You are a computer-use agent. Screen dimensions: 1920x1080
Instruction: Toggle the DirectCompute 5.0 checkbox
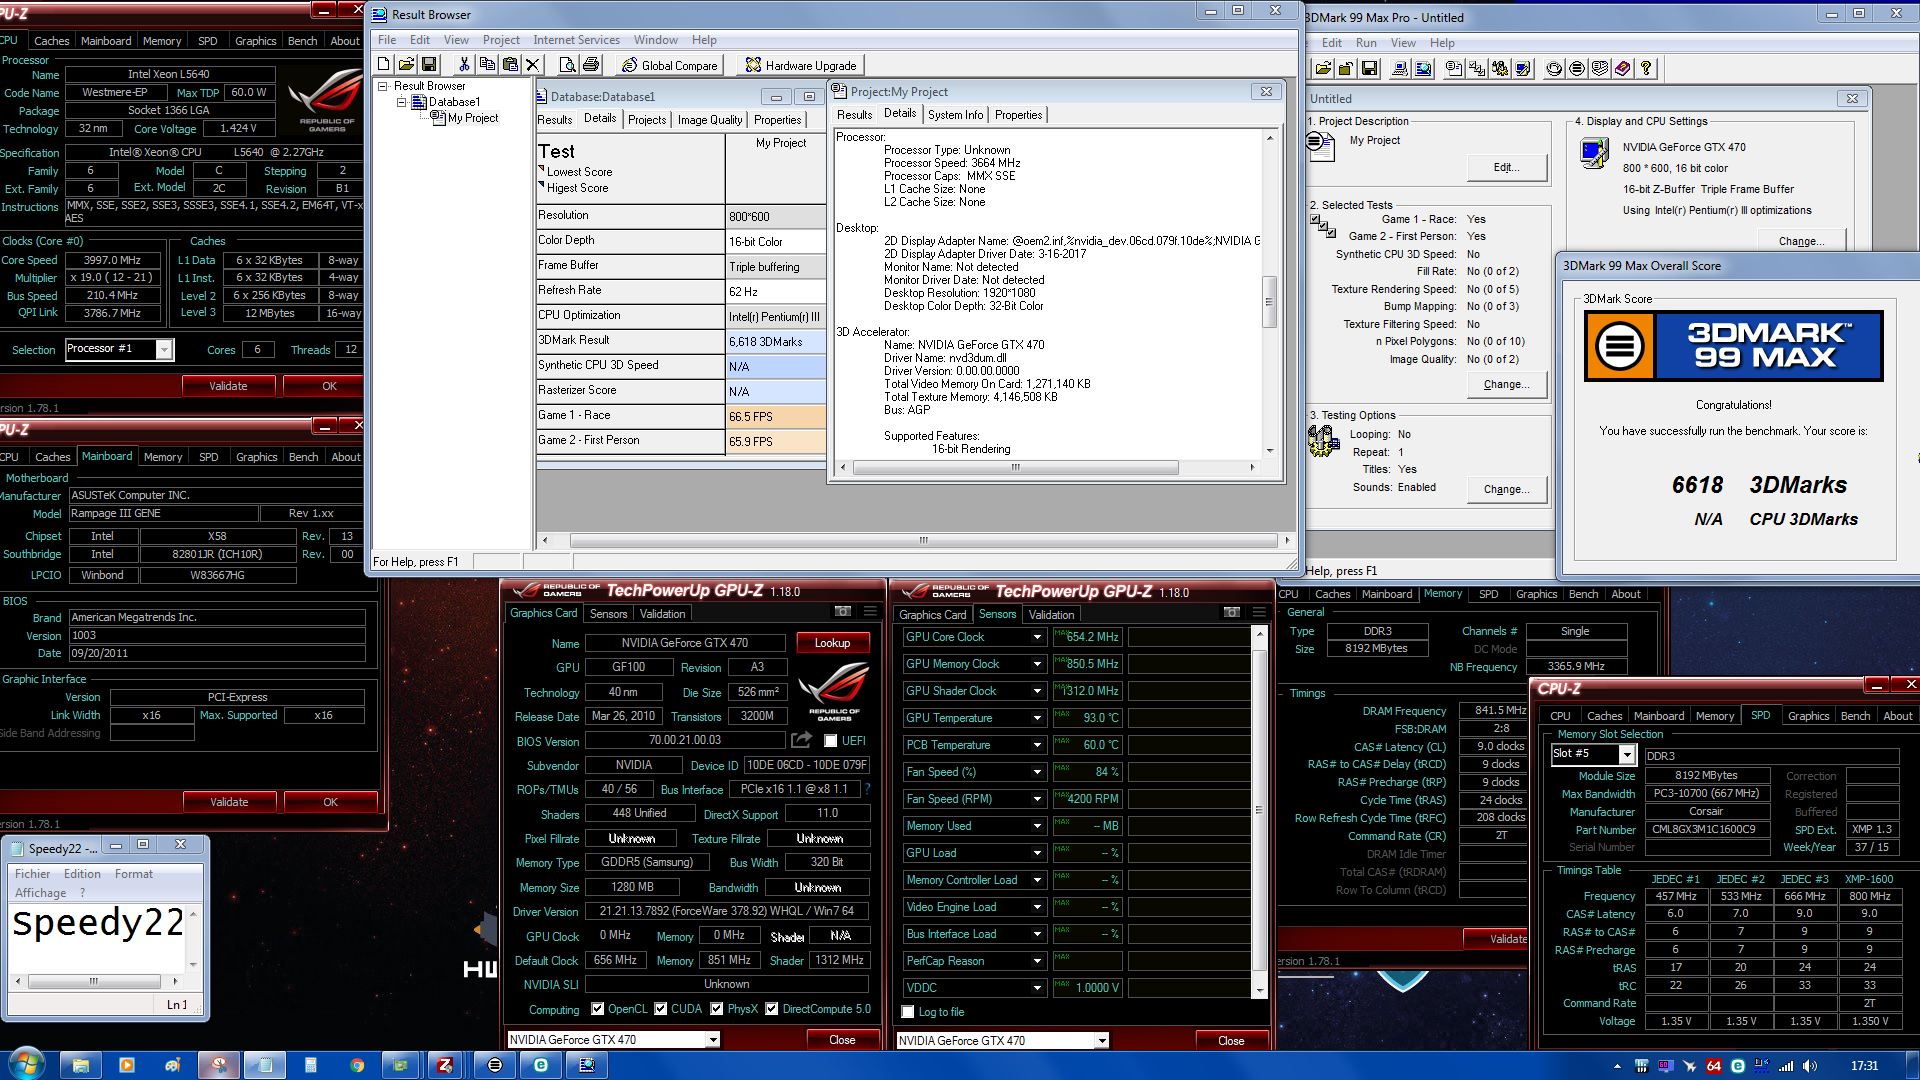[771, 1009]
